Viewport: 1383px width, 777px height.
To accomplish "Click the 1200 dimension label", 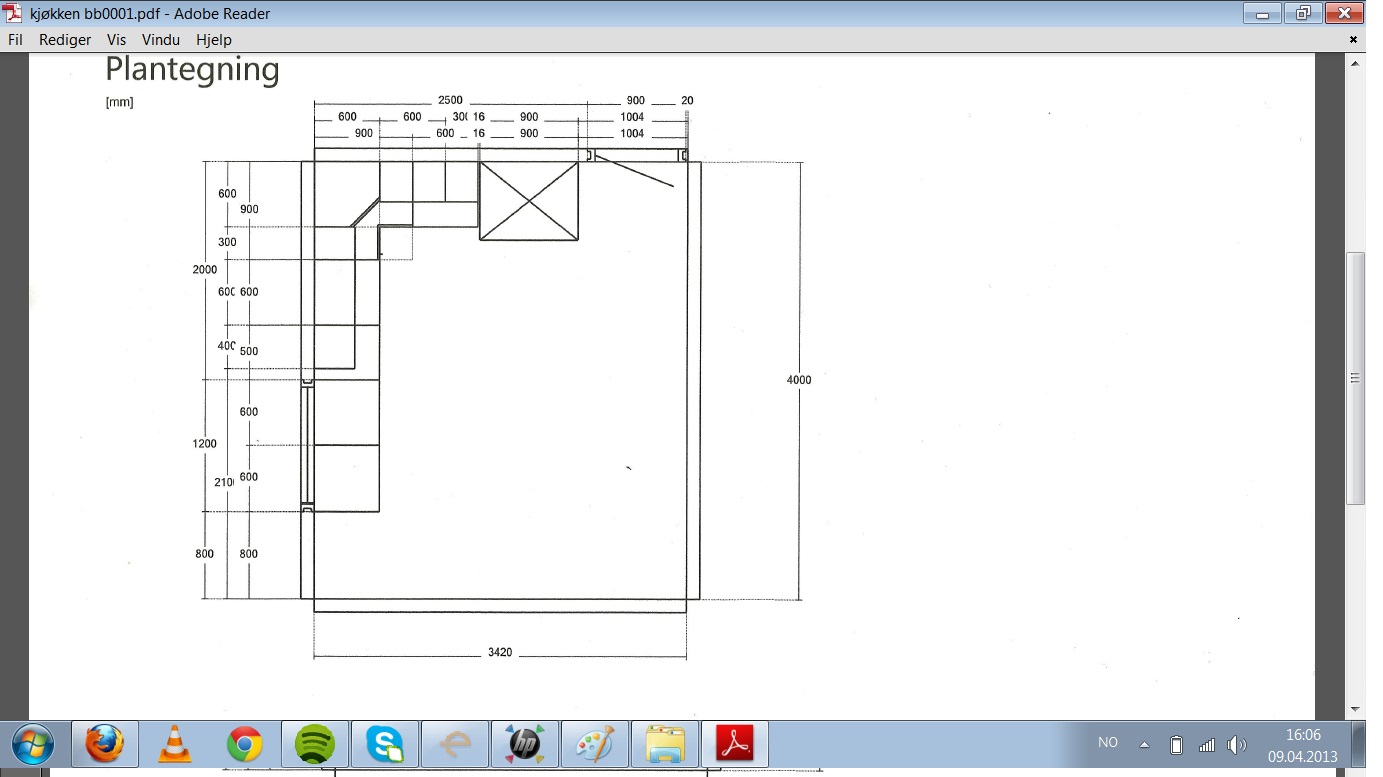I will click(205, 444).
